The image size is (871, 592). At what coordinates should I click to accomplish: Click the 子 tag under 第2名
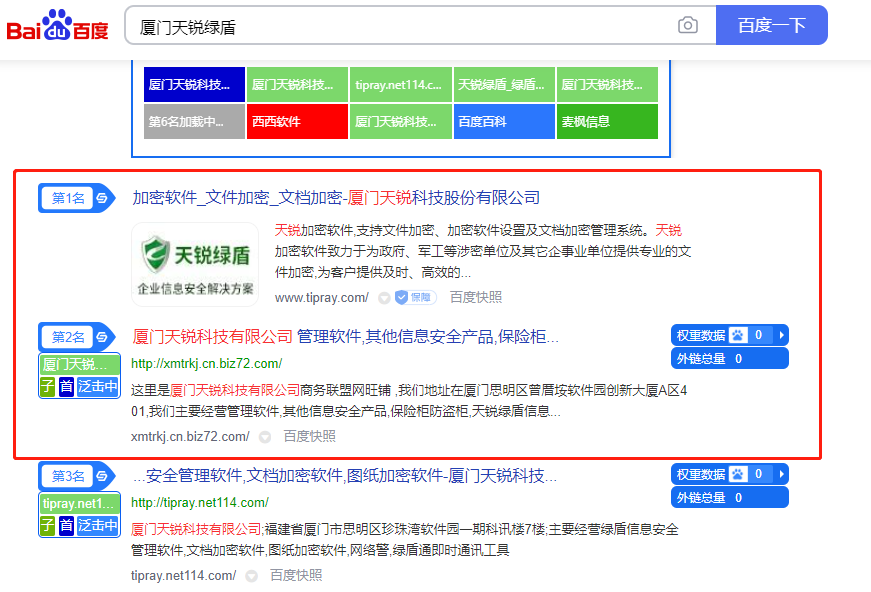pyautogui.click(x=48, y=386)
